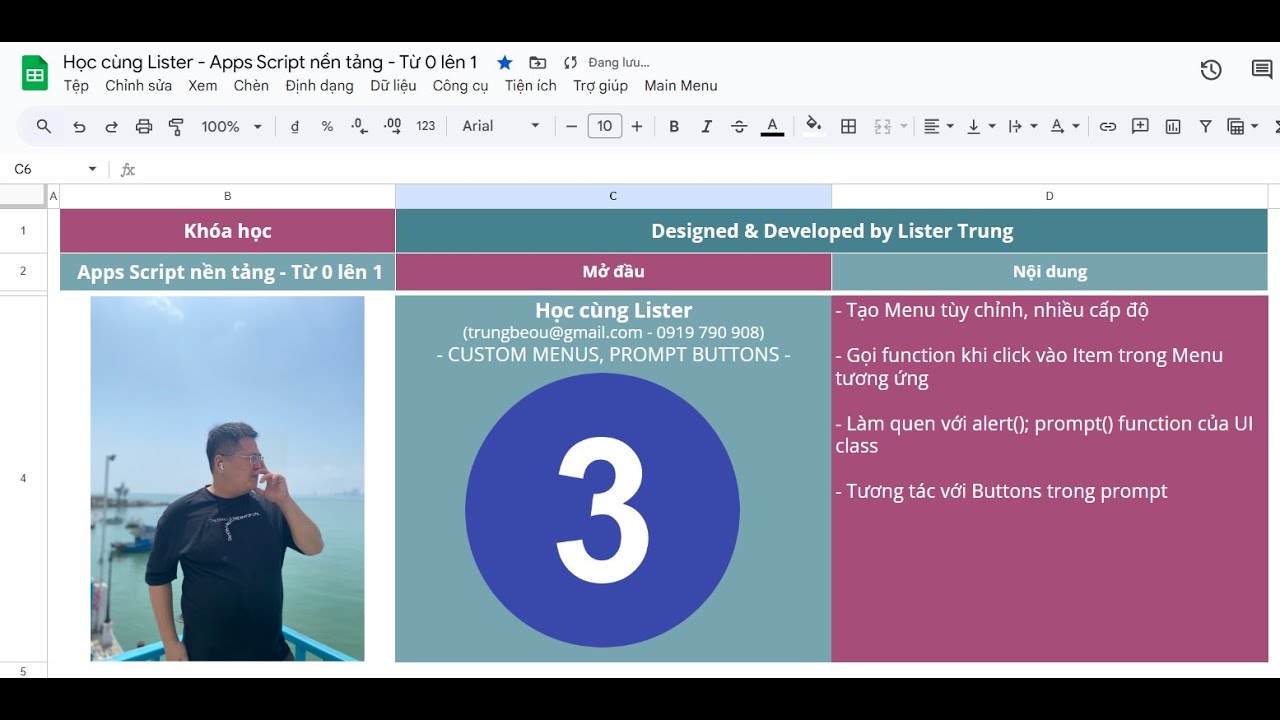Click the Borders grid icon
Viewport: 1280px width, 720px height.
pyautogui.click(x=849, y=126)
